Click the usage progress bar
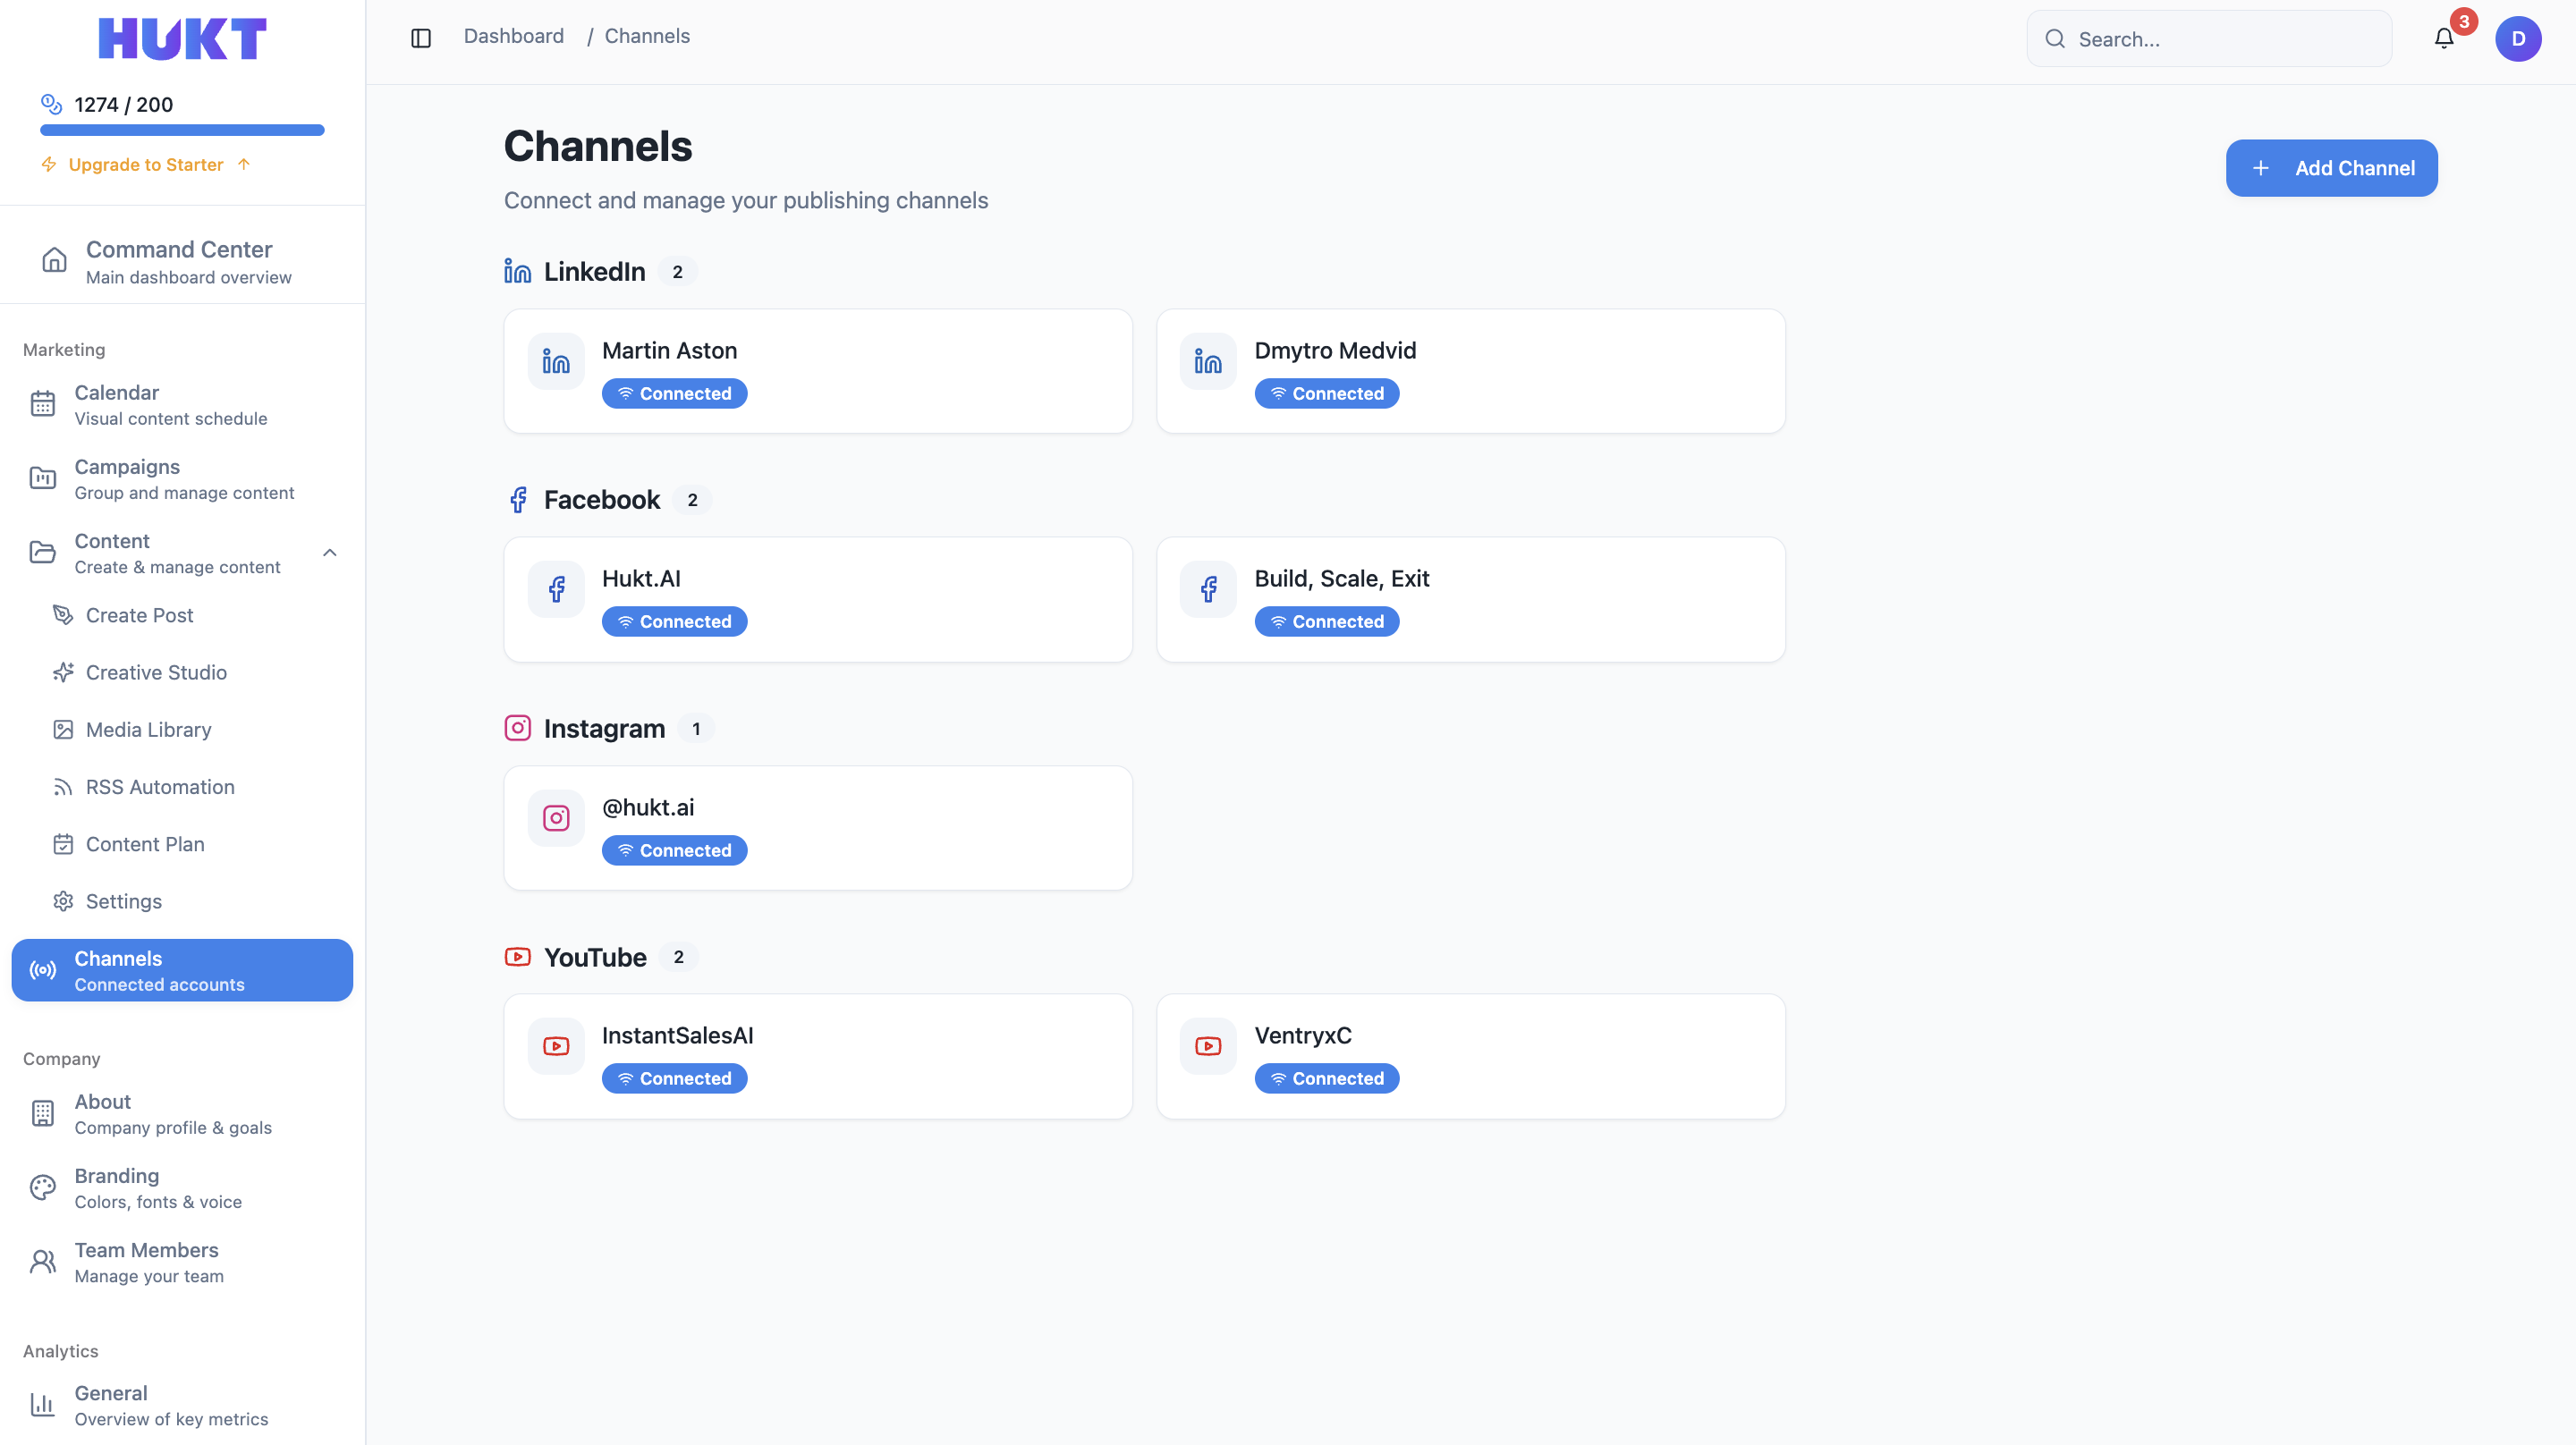 click(x=181, y=129)
